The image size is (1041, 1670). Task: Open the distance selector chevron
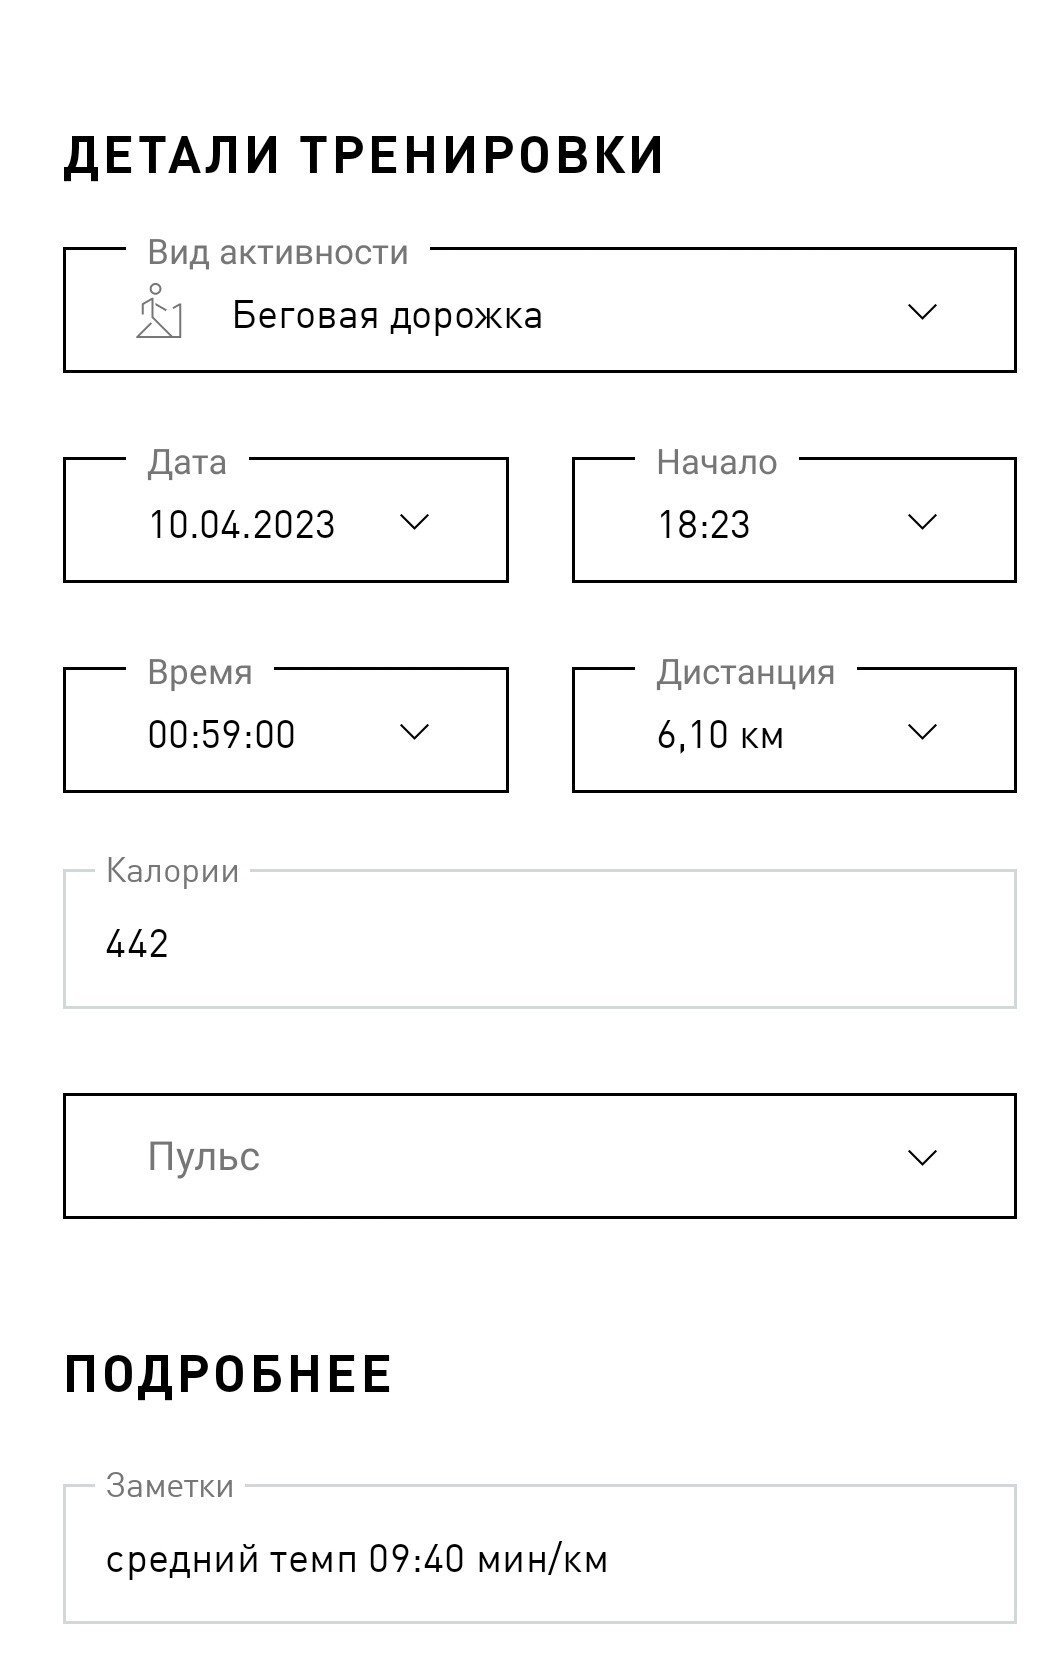tap(921, 732)
